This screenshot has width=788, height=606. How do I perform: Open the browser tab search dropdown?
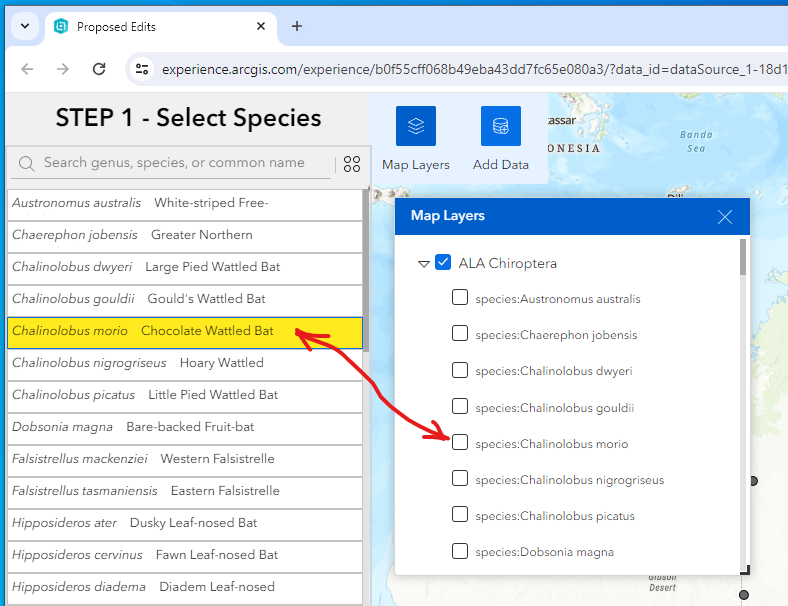click(x=24, y=26)
